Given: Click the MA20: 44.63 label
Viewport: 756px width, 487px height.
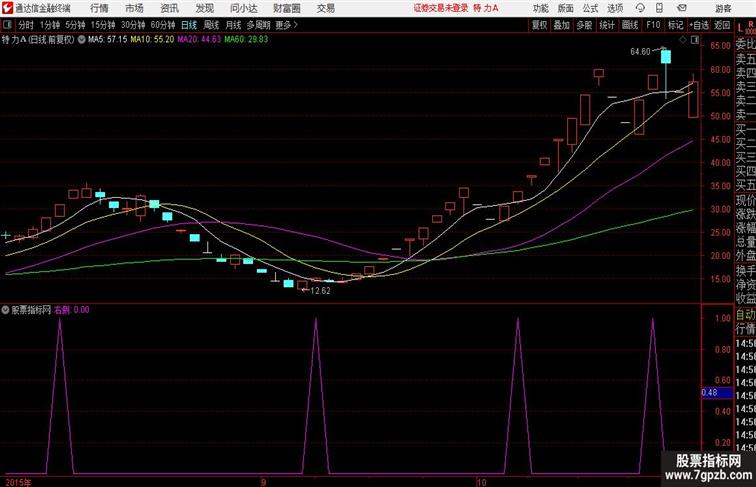Looking at the screenshot, I should tap(199, 40).
